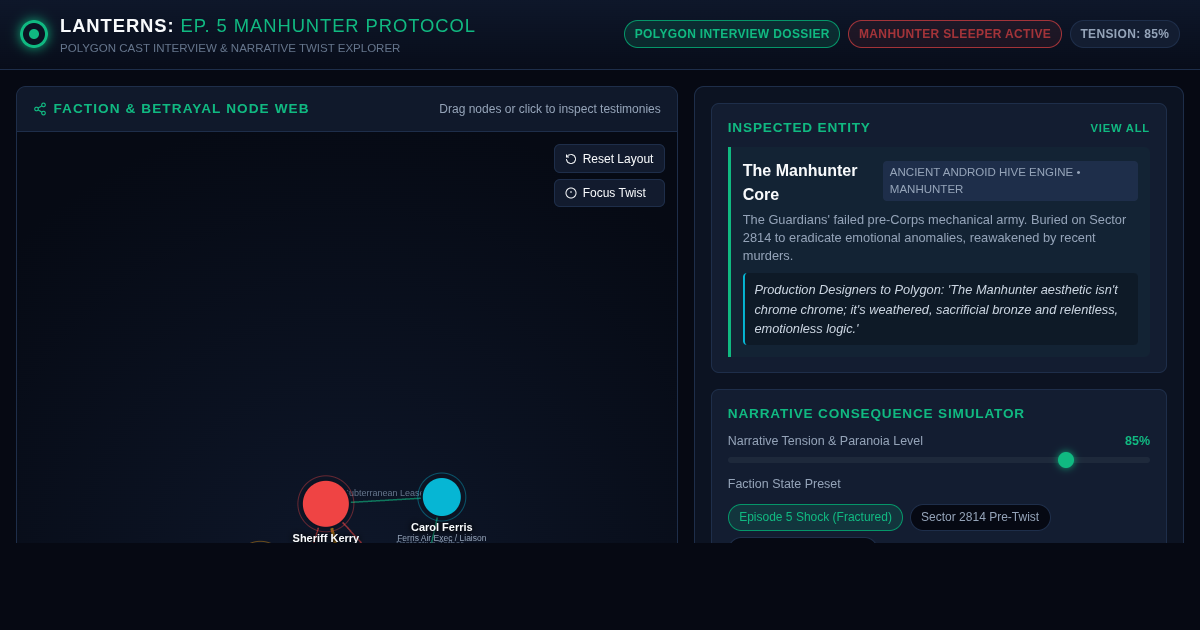
Task: Click the Narrative Consequence Simulator heading
Action: 876,414
